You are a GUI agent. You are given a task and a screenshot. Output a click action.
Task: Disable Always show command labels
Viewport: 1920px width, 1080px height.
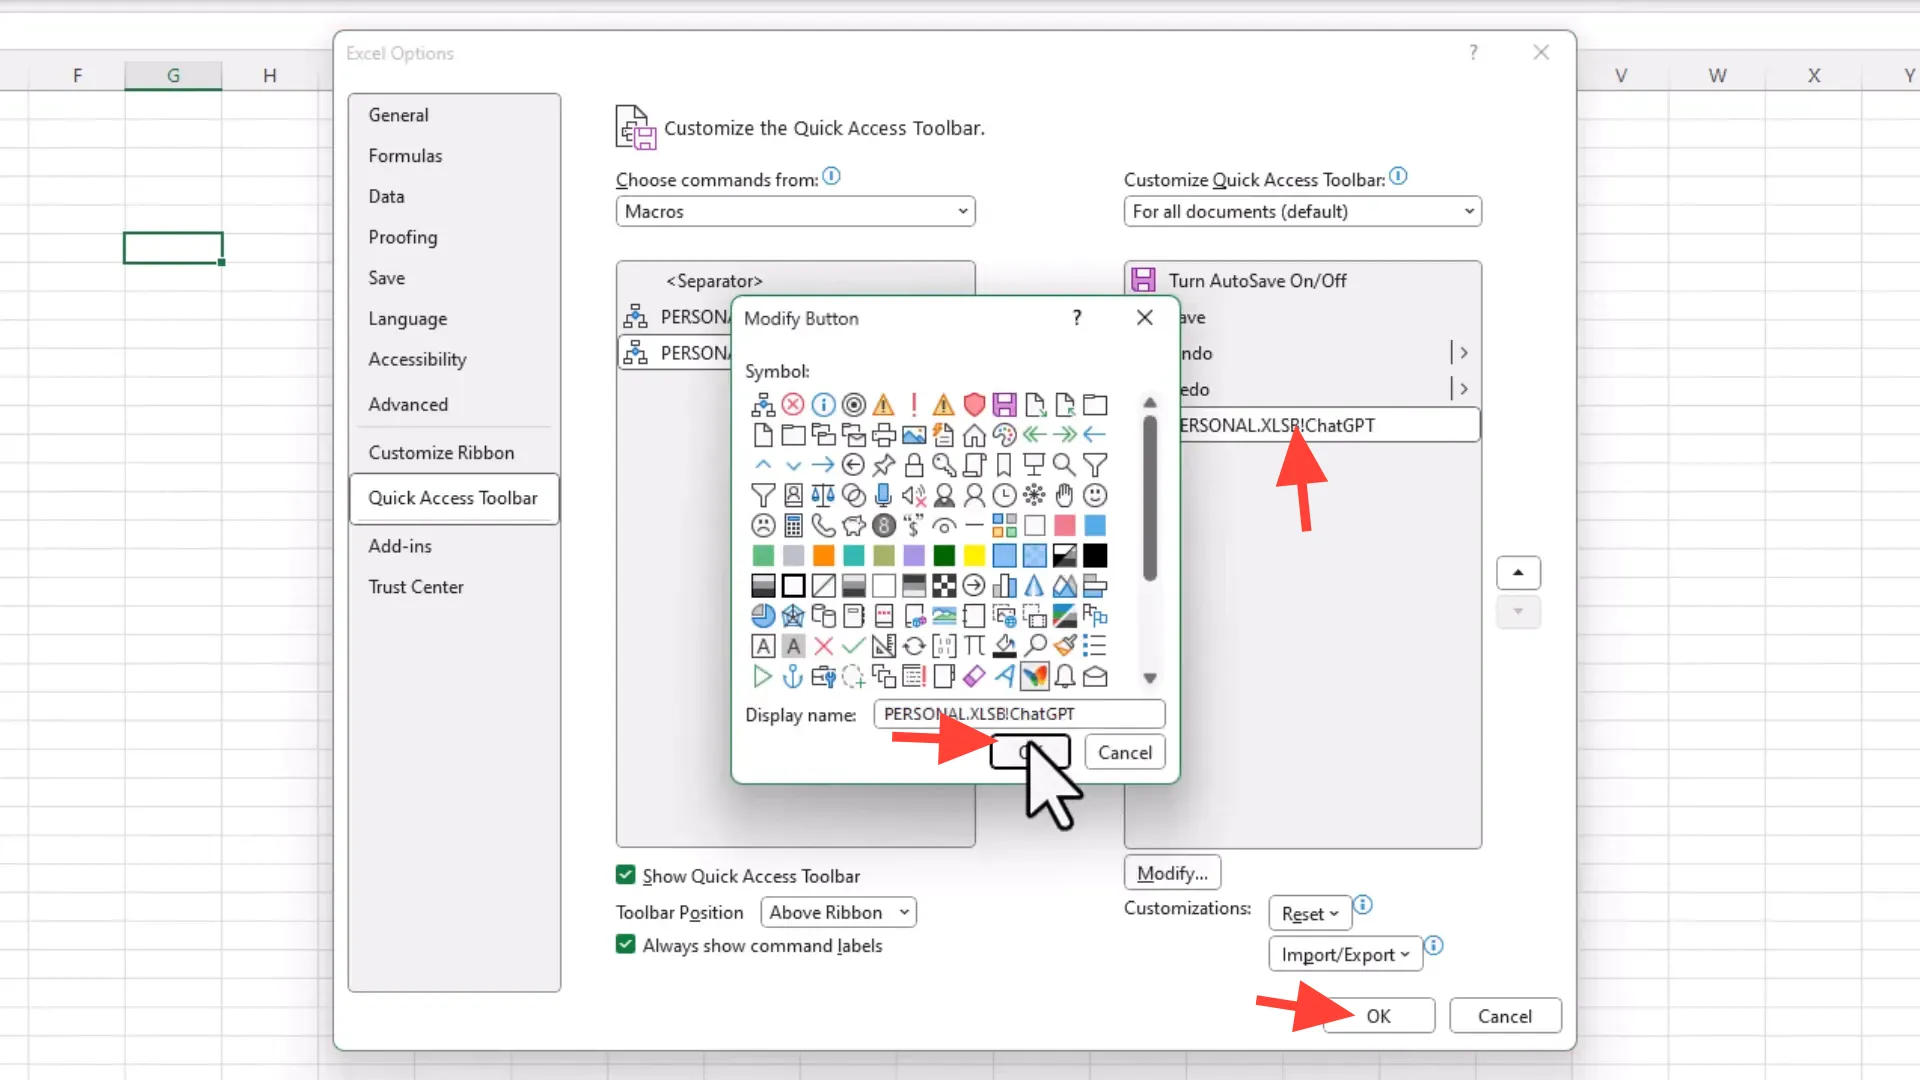(625, 944)
